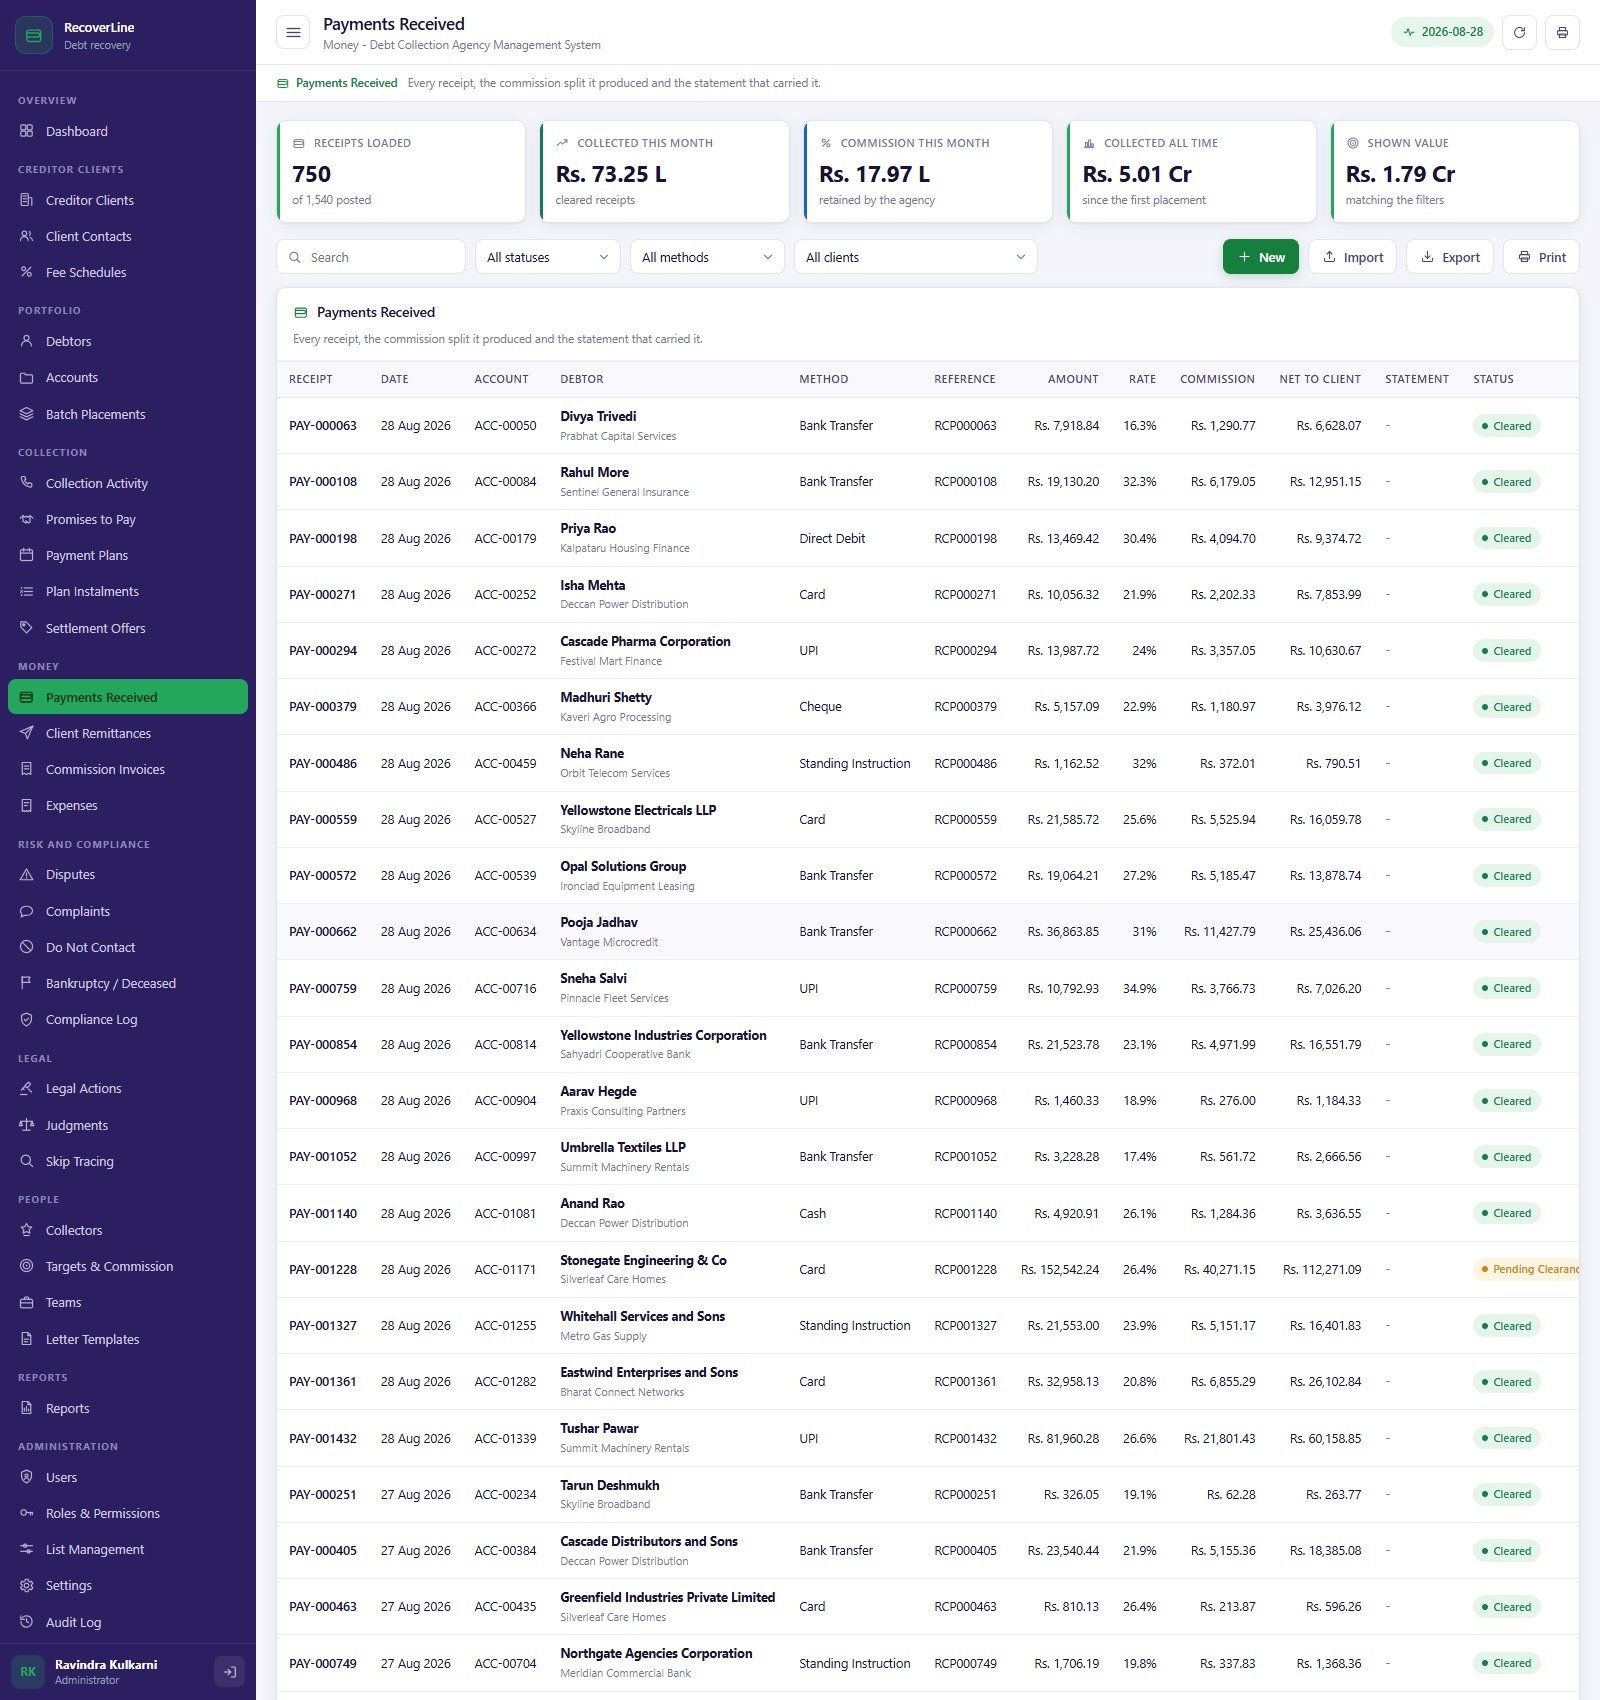The width and height of the screenshot is (1600, 1700).
Task: Open Reports in sidebar
Action: (x=128, y=1408)
